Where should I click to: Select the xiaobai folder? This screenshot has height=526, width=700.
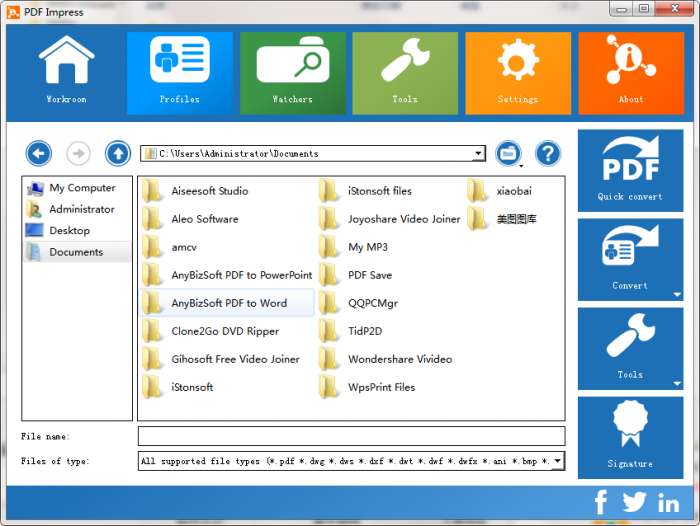point(500,191)
